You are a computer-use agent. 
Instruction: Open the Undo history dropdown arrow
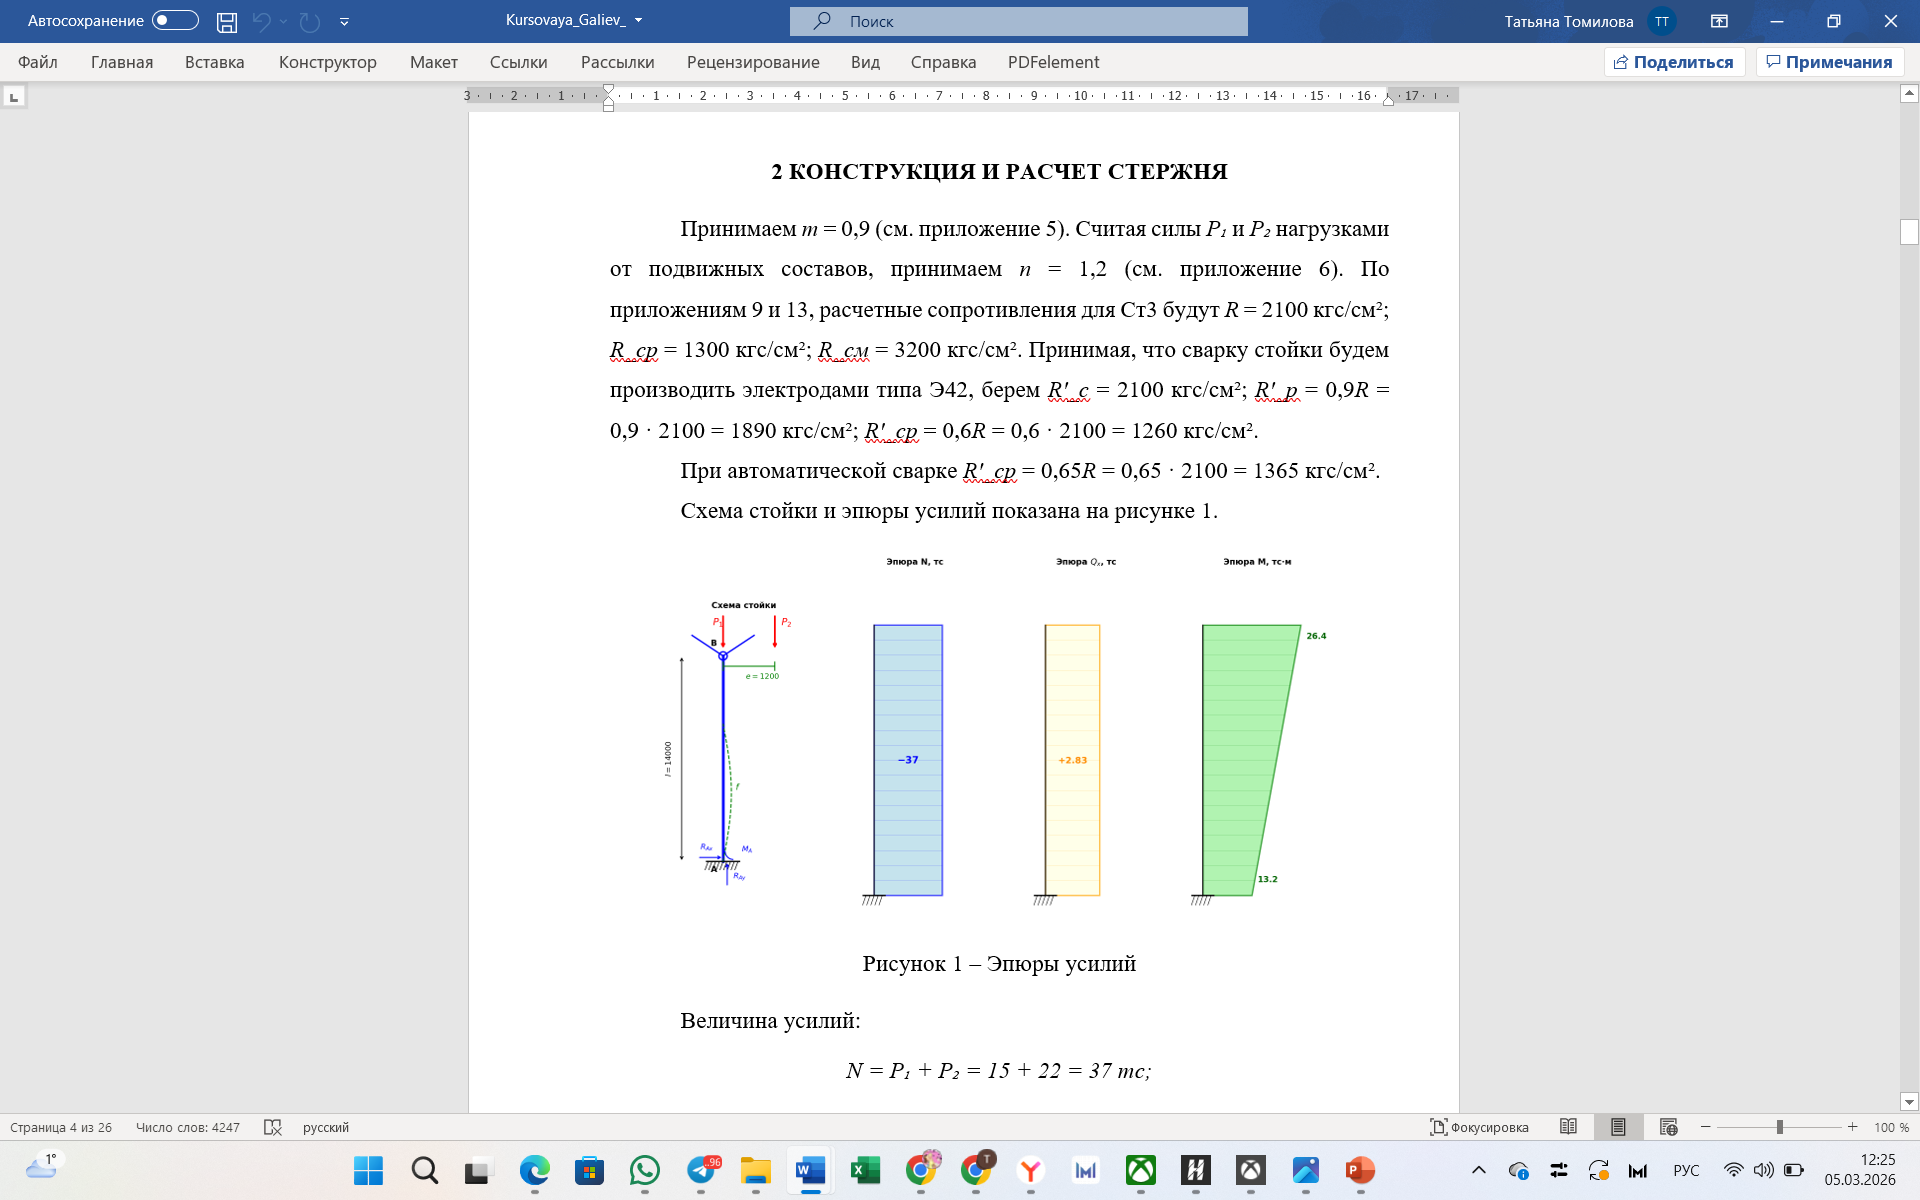click(x=284, y=21)
